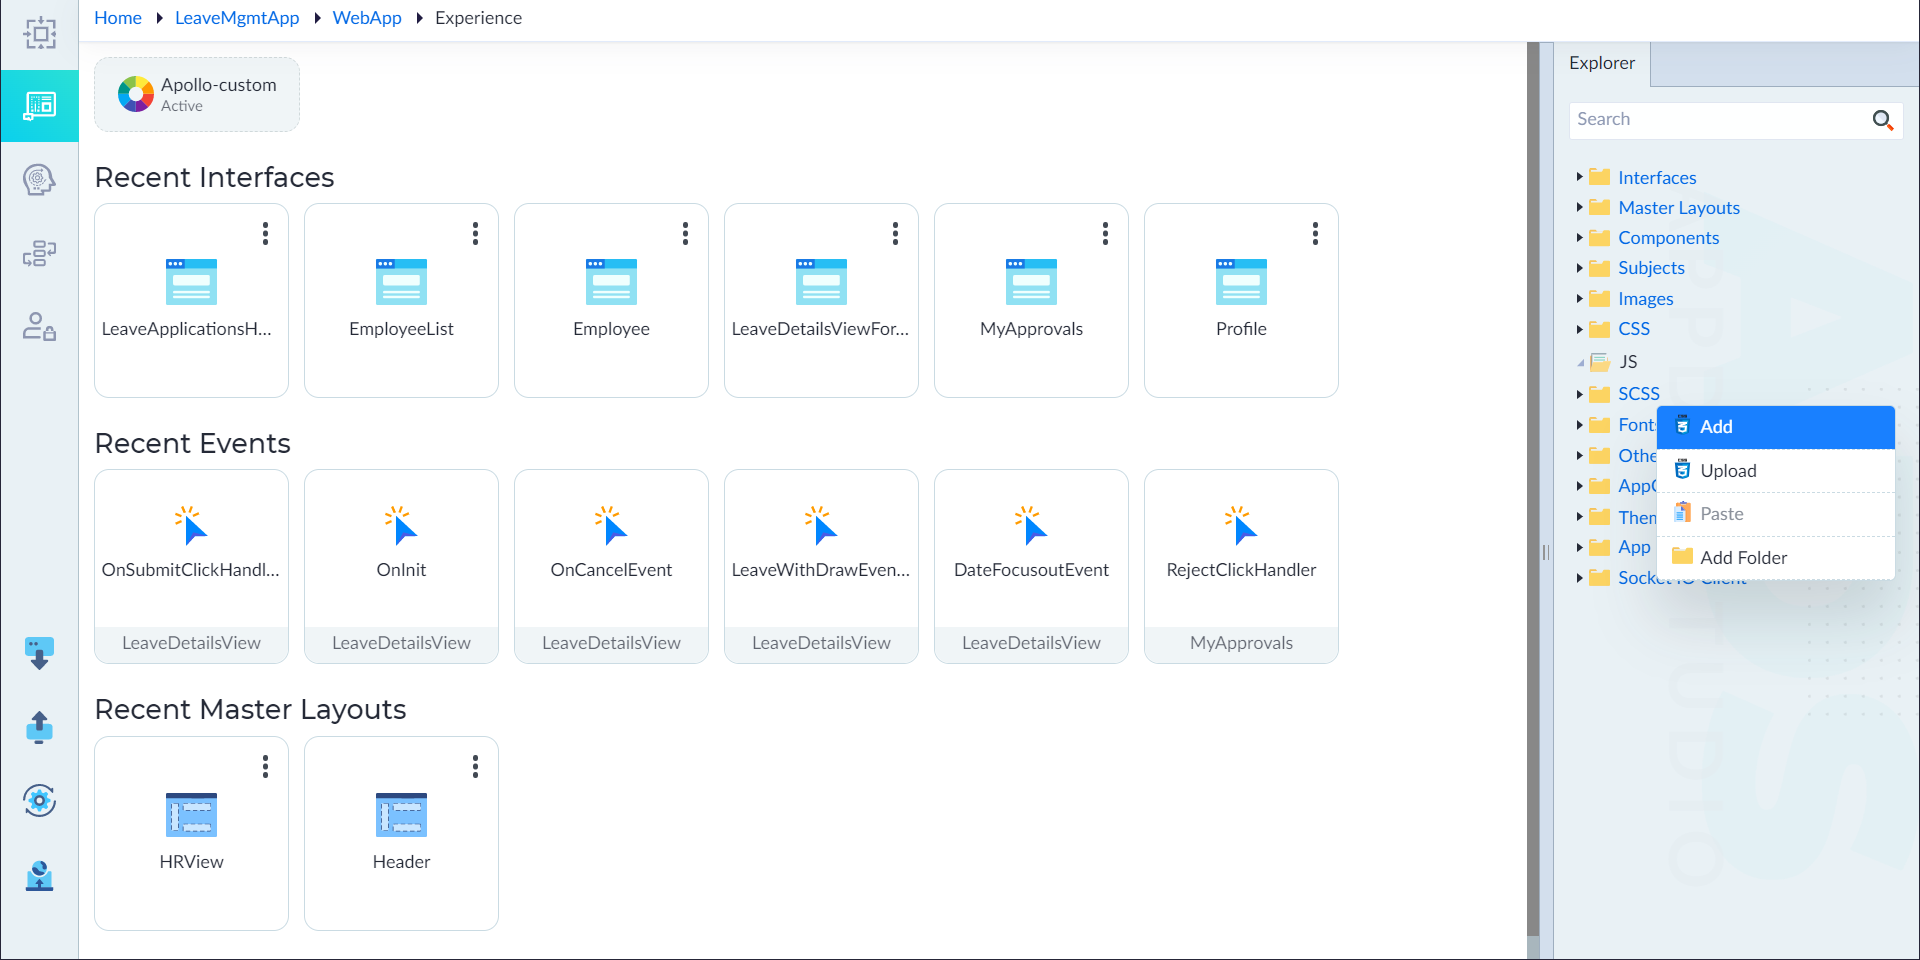Viewport: 1920px width, 960px height.
Task: Open the Interfaces folder label
Action: 1657,177
